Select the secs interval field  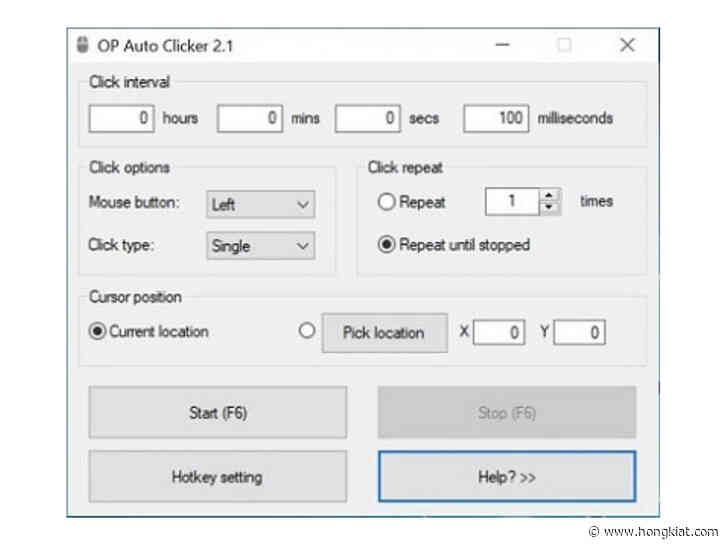click(368, 118)
